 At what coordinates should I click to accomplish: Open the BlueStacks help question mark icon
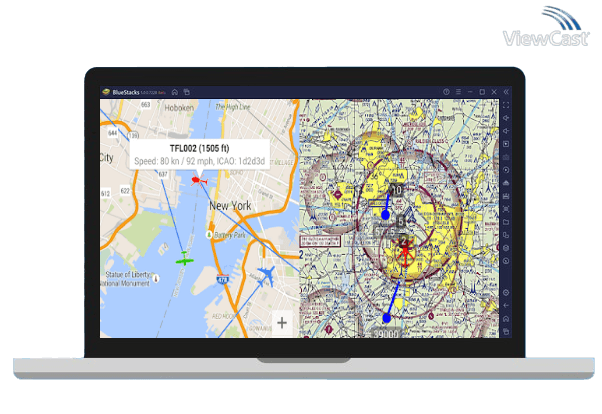[446, 92]
